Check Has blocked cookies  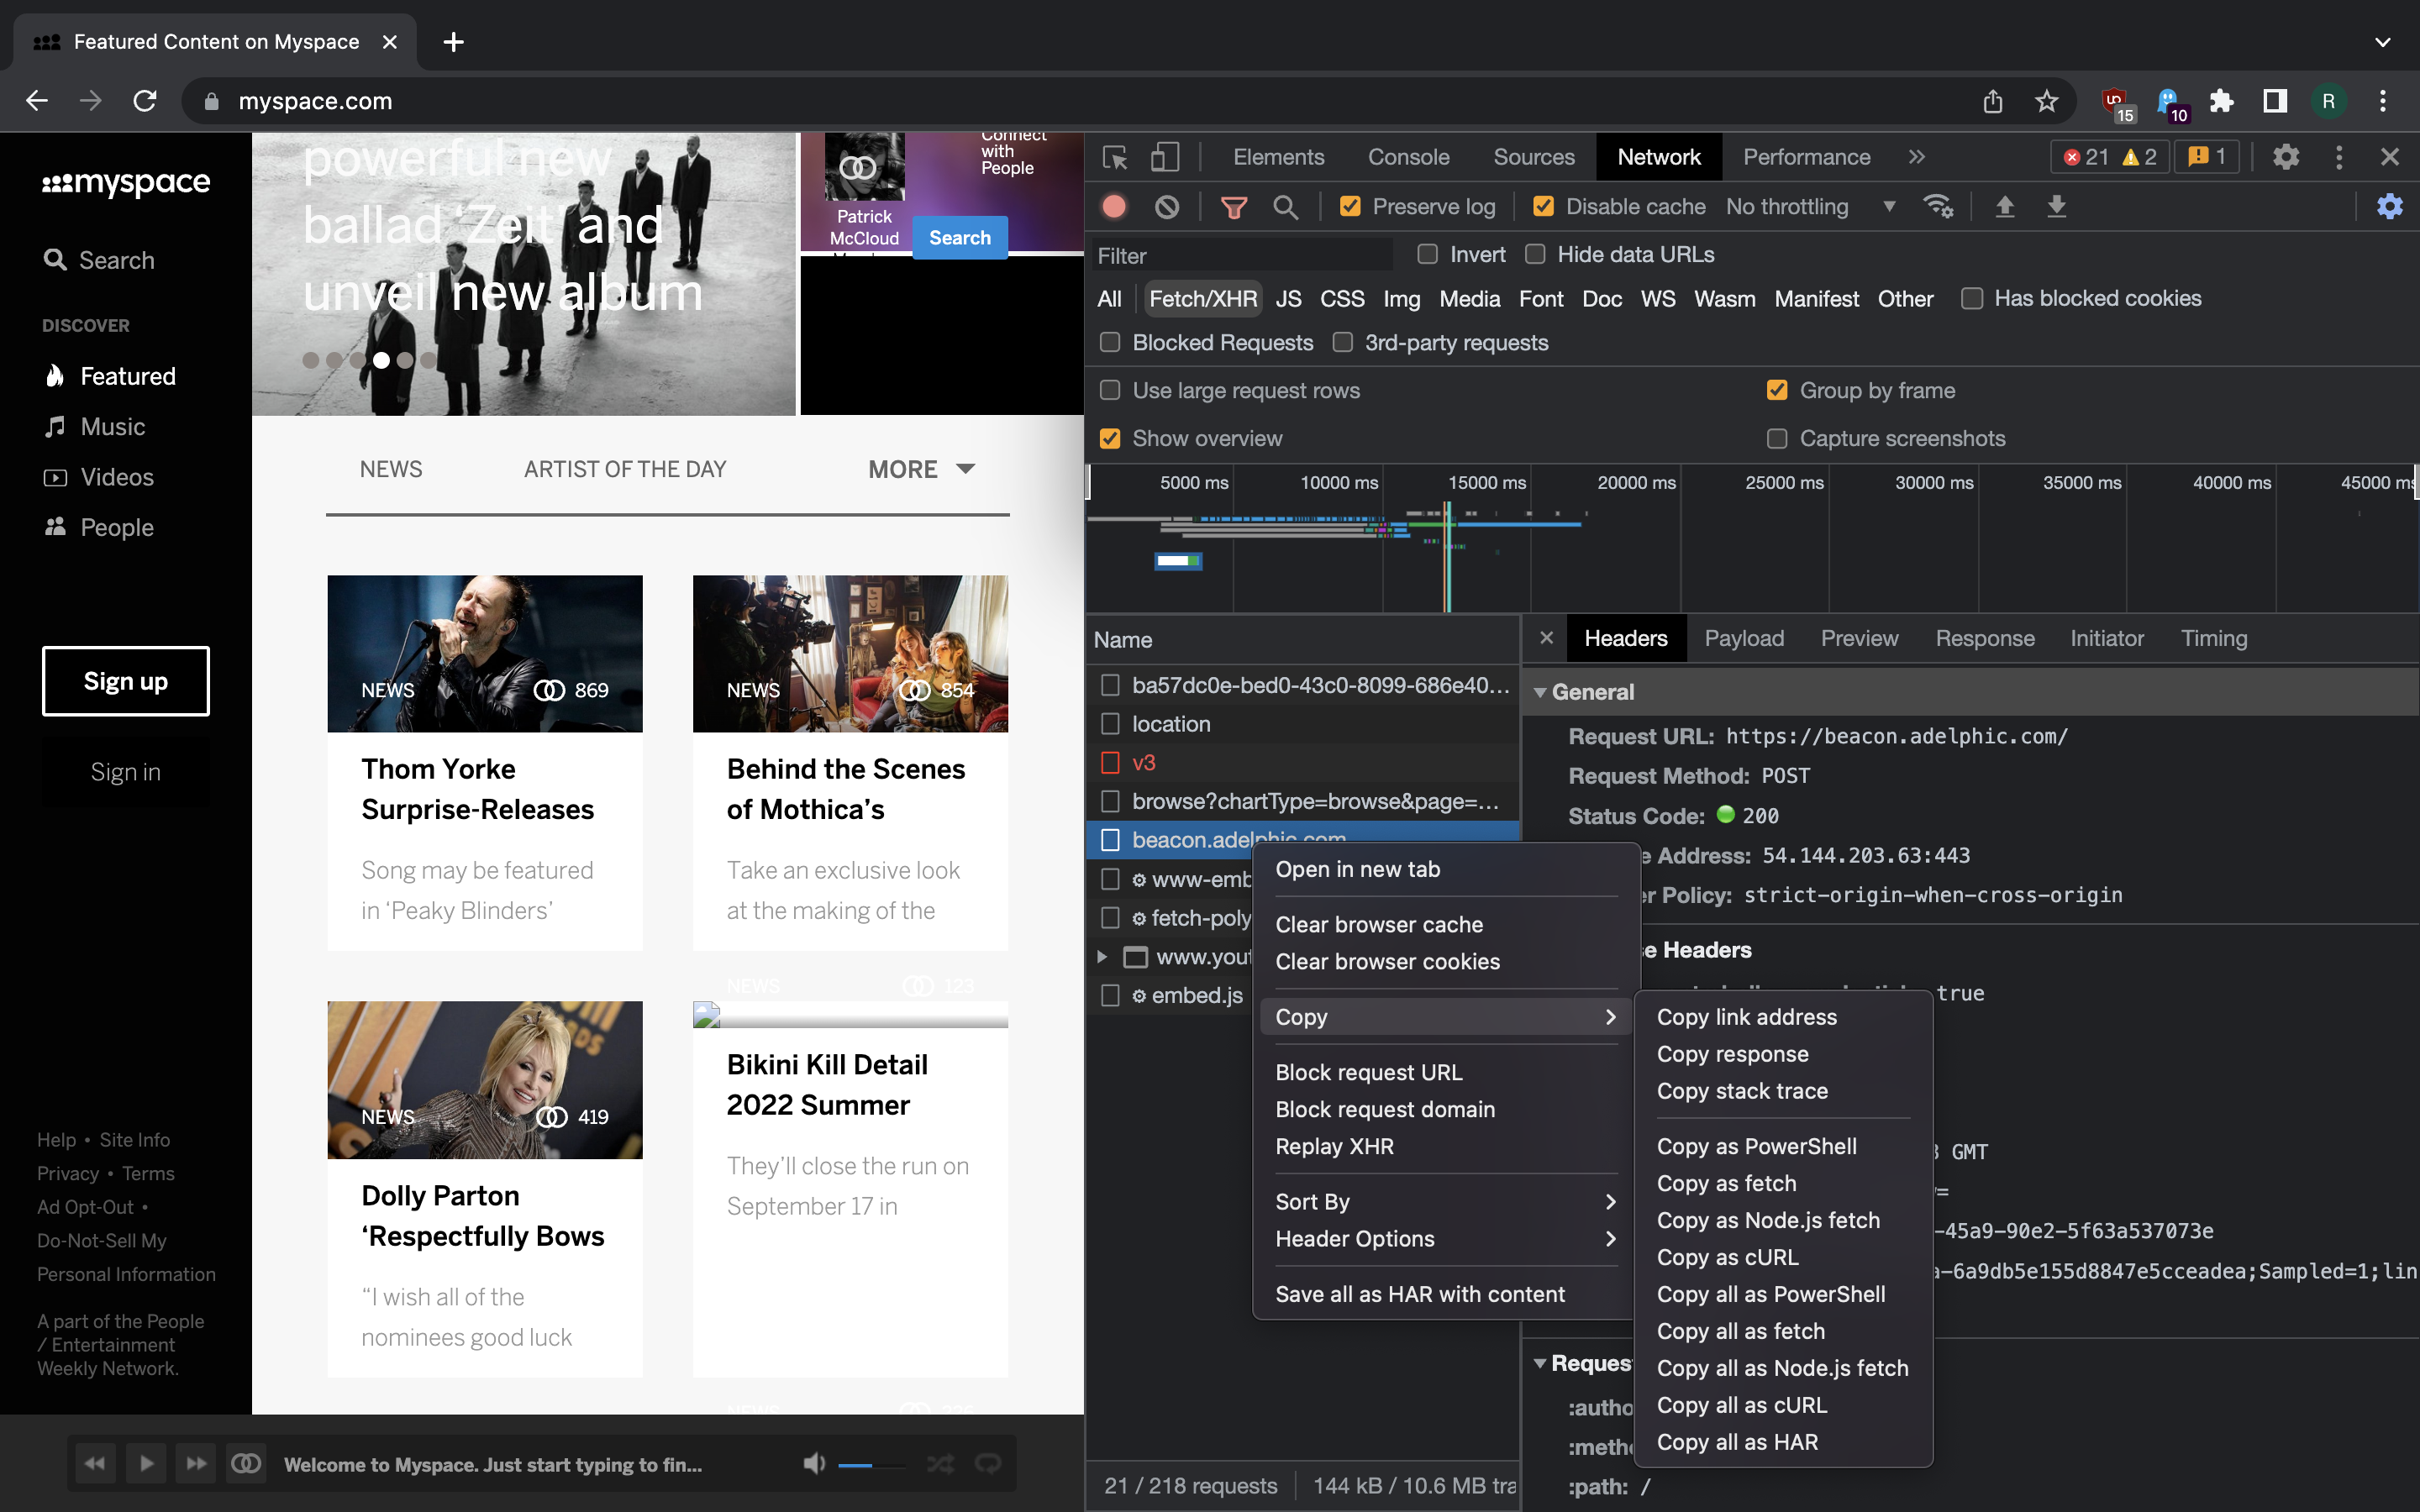(1972, 299)
